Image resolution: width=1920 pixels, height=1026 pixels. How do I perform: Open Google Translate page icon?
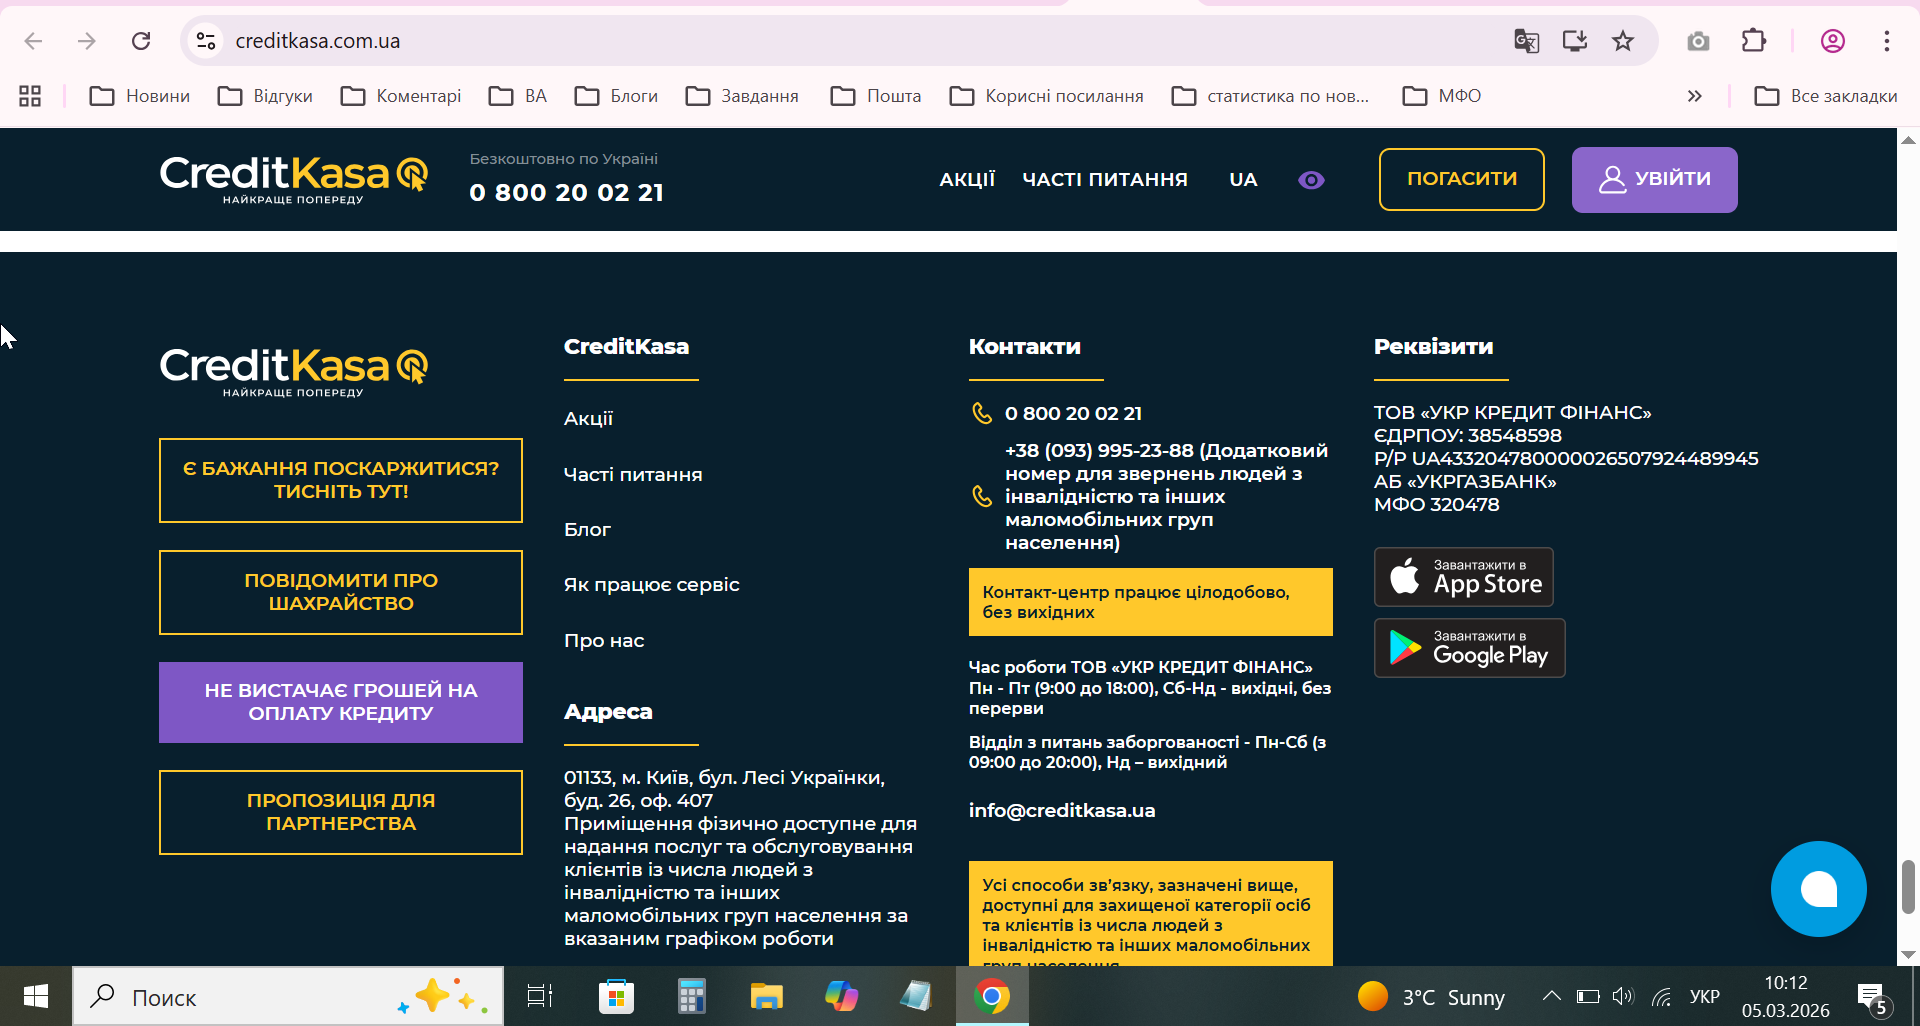(1526, 41)
